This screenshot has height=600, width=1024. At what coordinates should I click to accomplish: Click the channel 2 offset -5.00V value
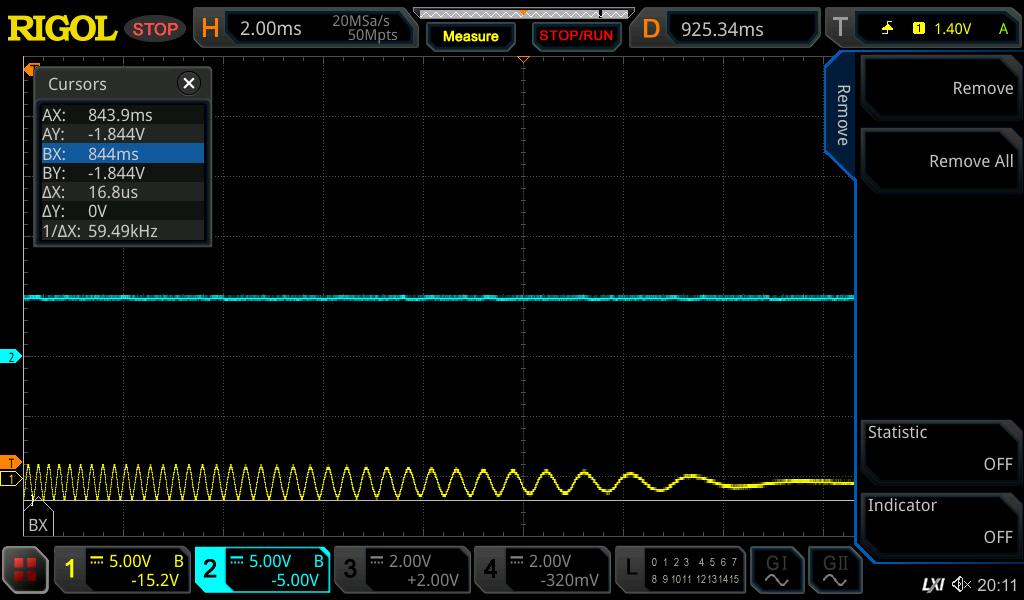click(x=295, y=580)
